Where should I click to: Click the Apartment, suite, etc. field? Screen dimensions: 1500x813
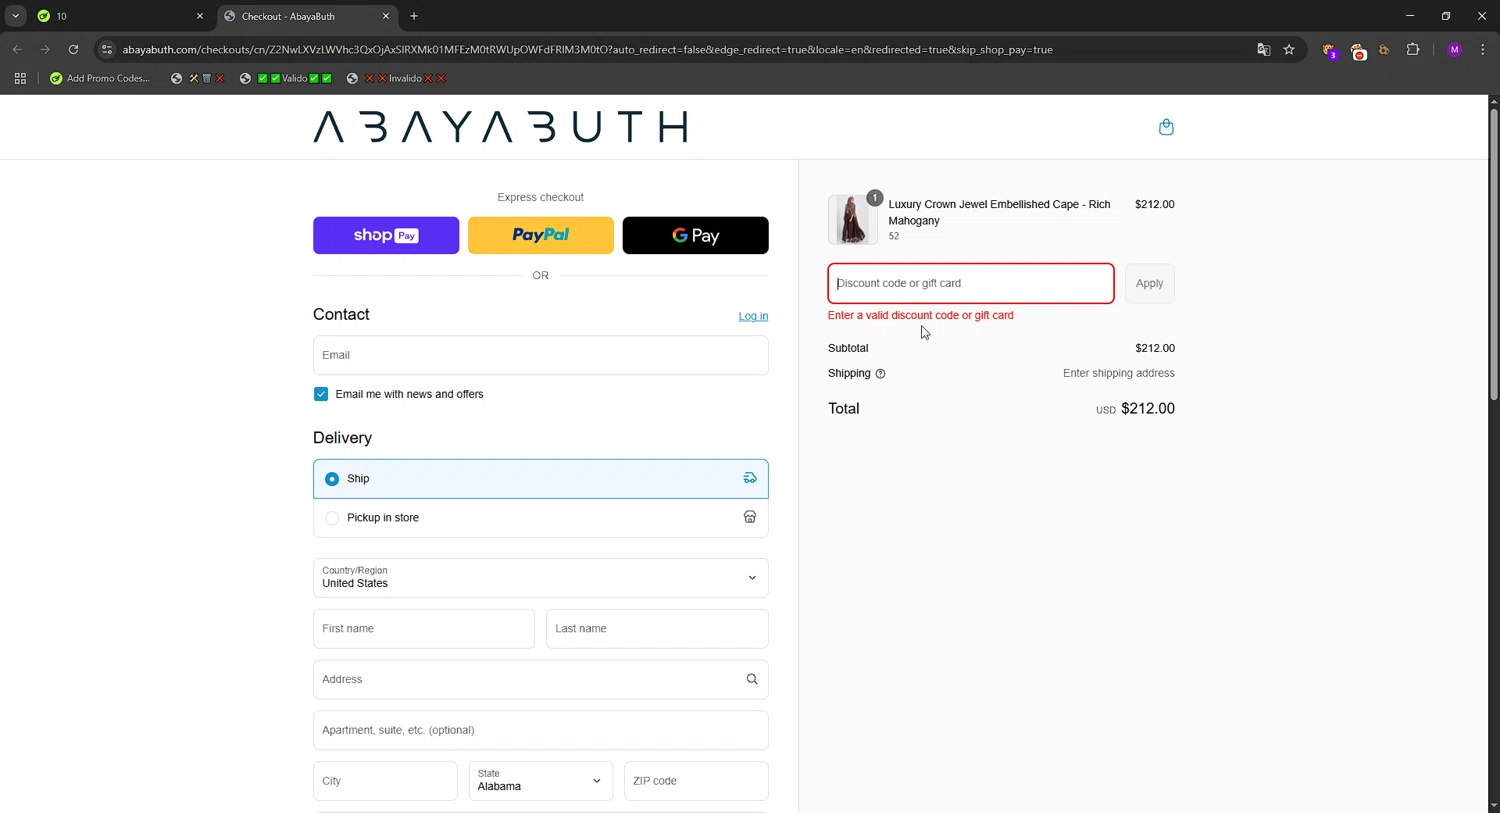pos(540,730)
